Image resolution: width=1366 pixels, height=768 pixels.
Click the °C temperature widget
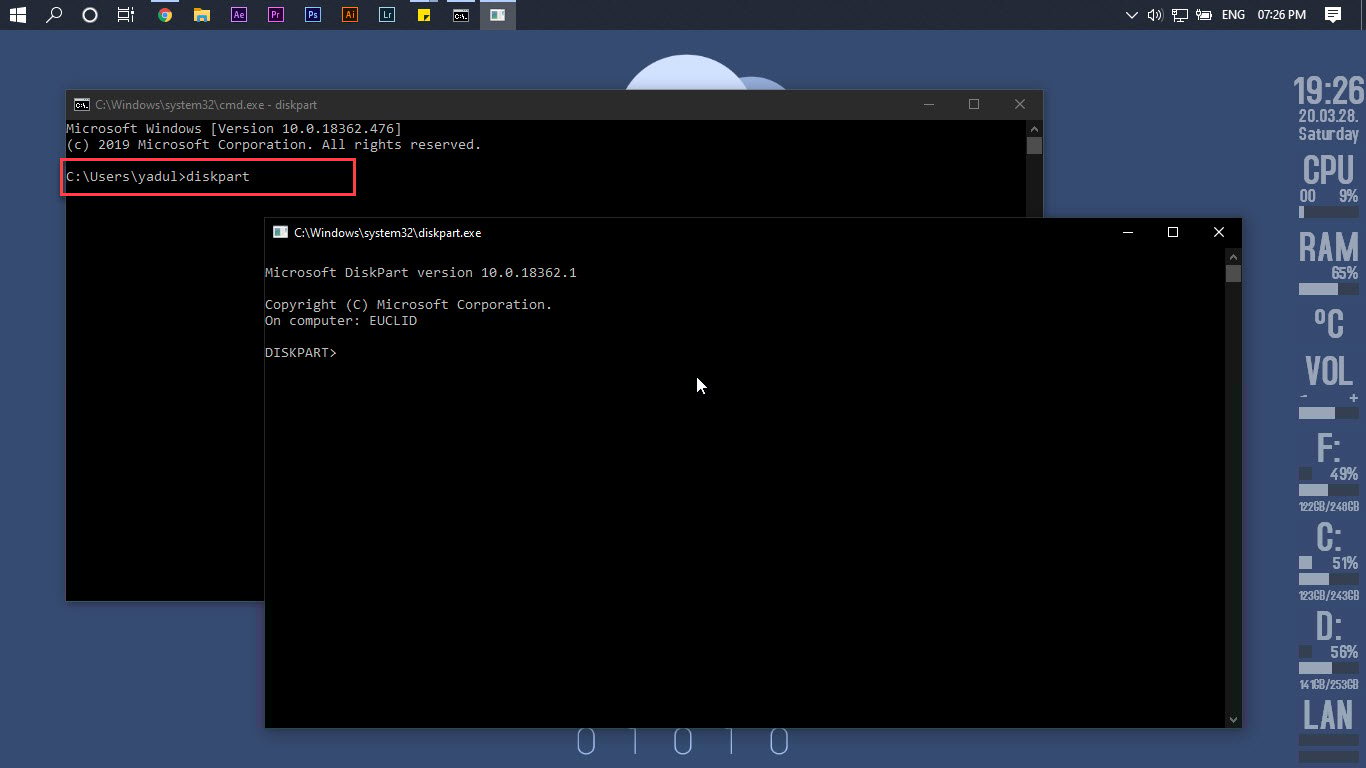pyautogui.click(x=1328, y=323)
